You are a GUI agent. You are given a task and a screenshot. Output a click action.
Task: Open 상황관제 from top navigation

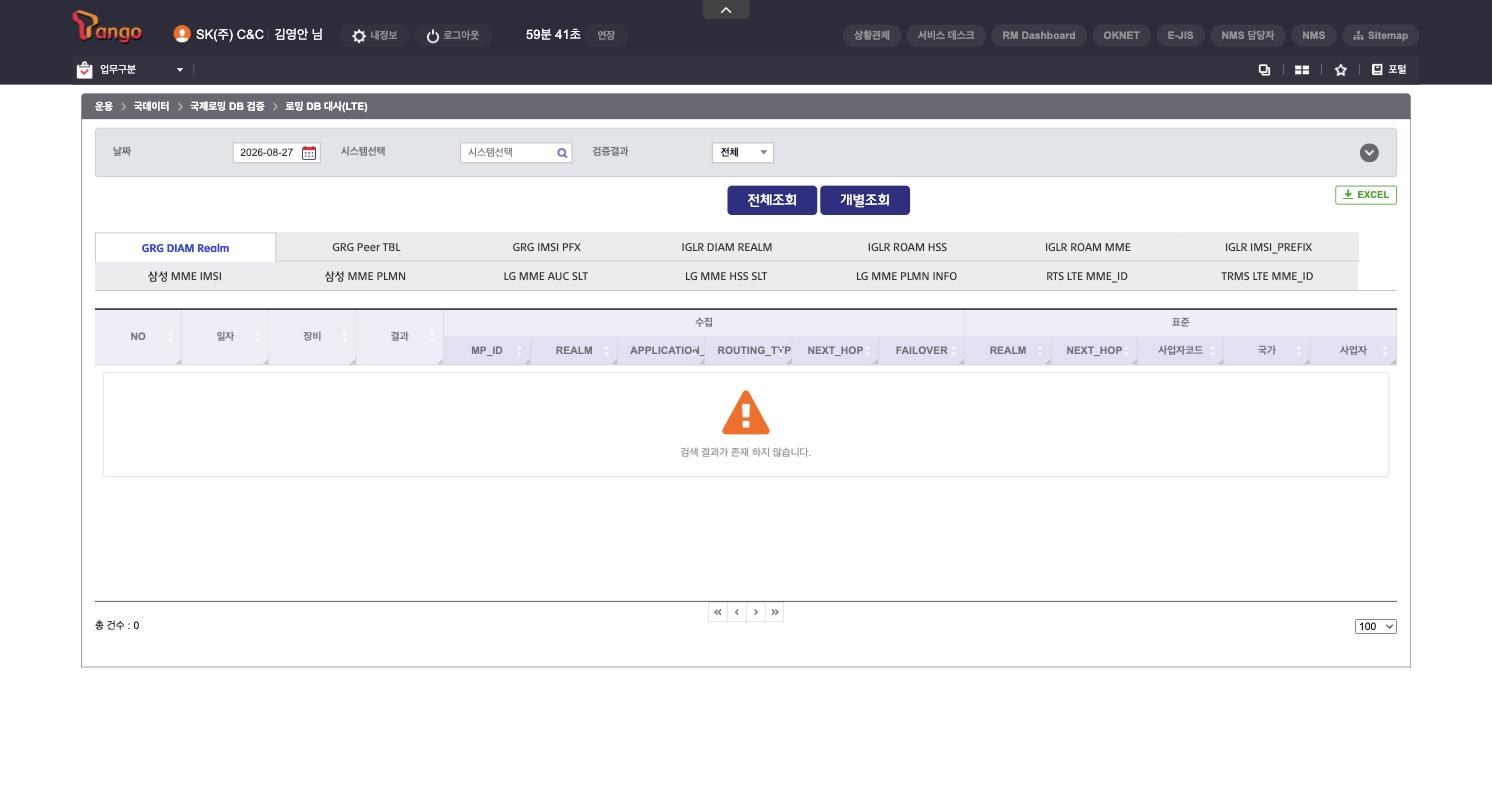(872, 36)
